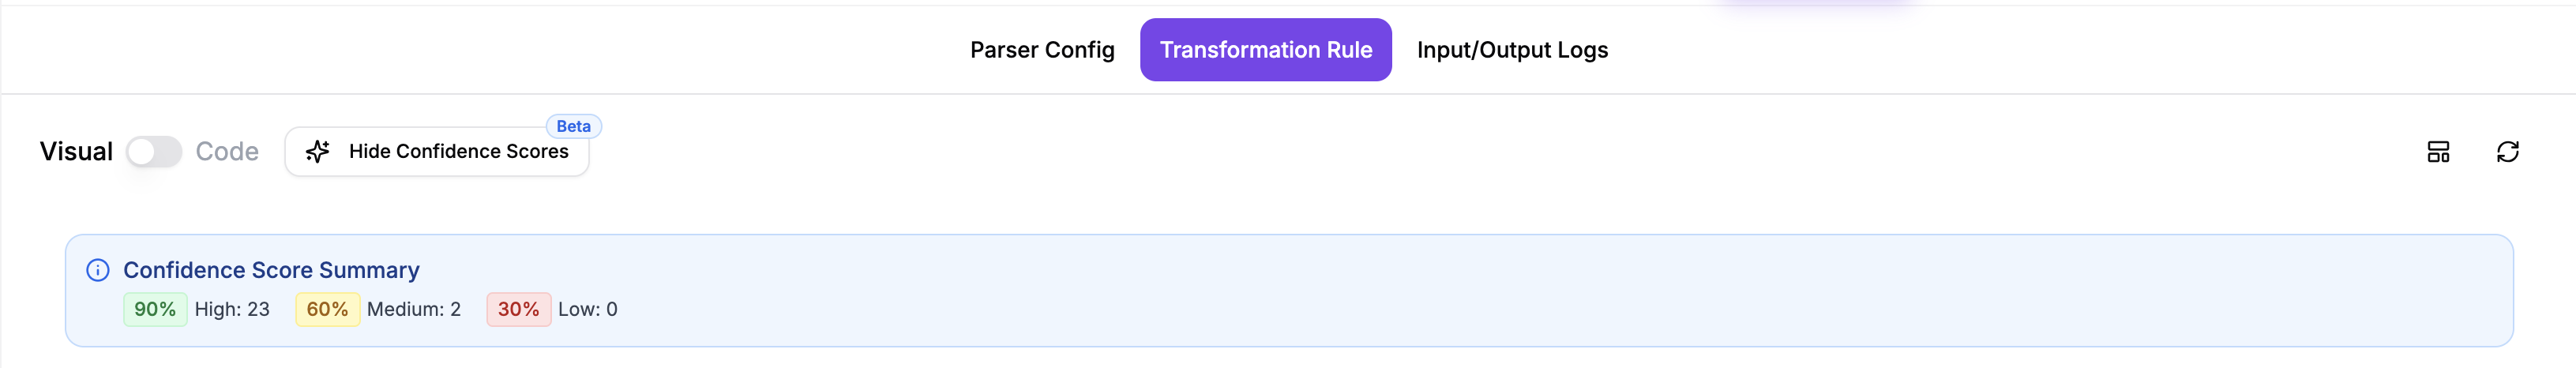Click the info icon beside Confidence Score Summary

click(98, 270)
